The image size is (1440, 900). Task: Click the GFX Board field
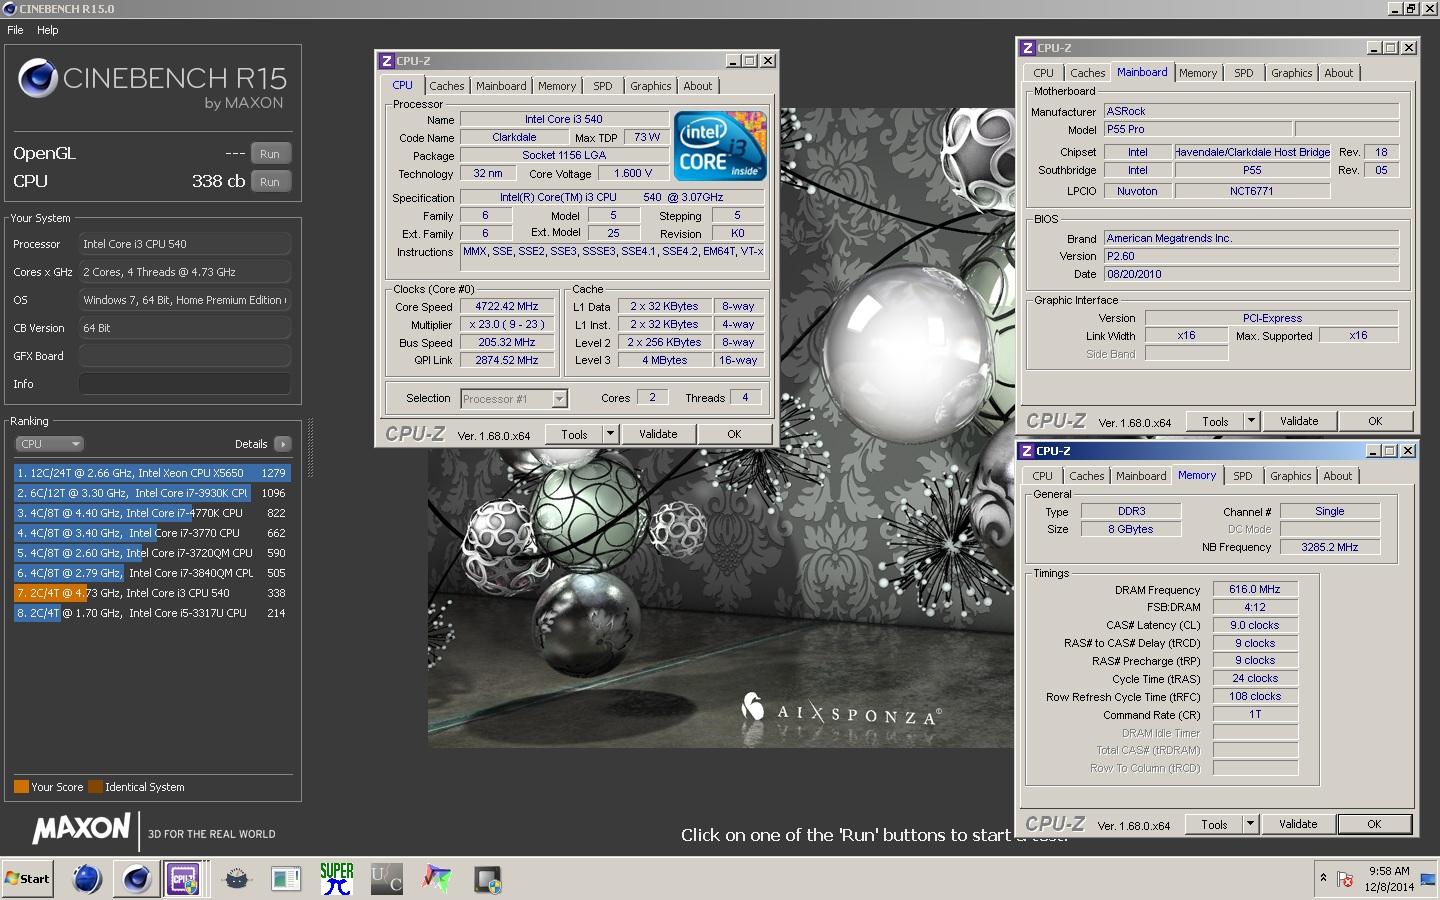coord(185,356)
